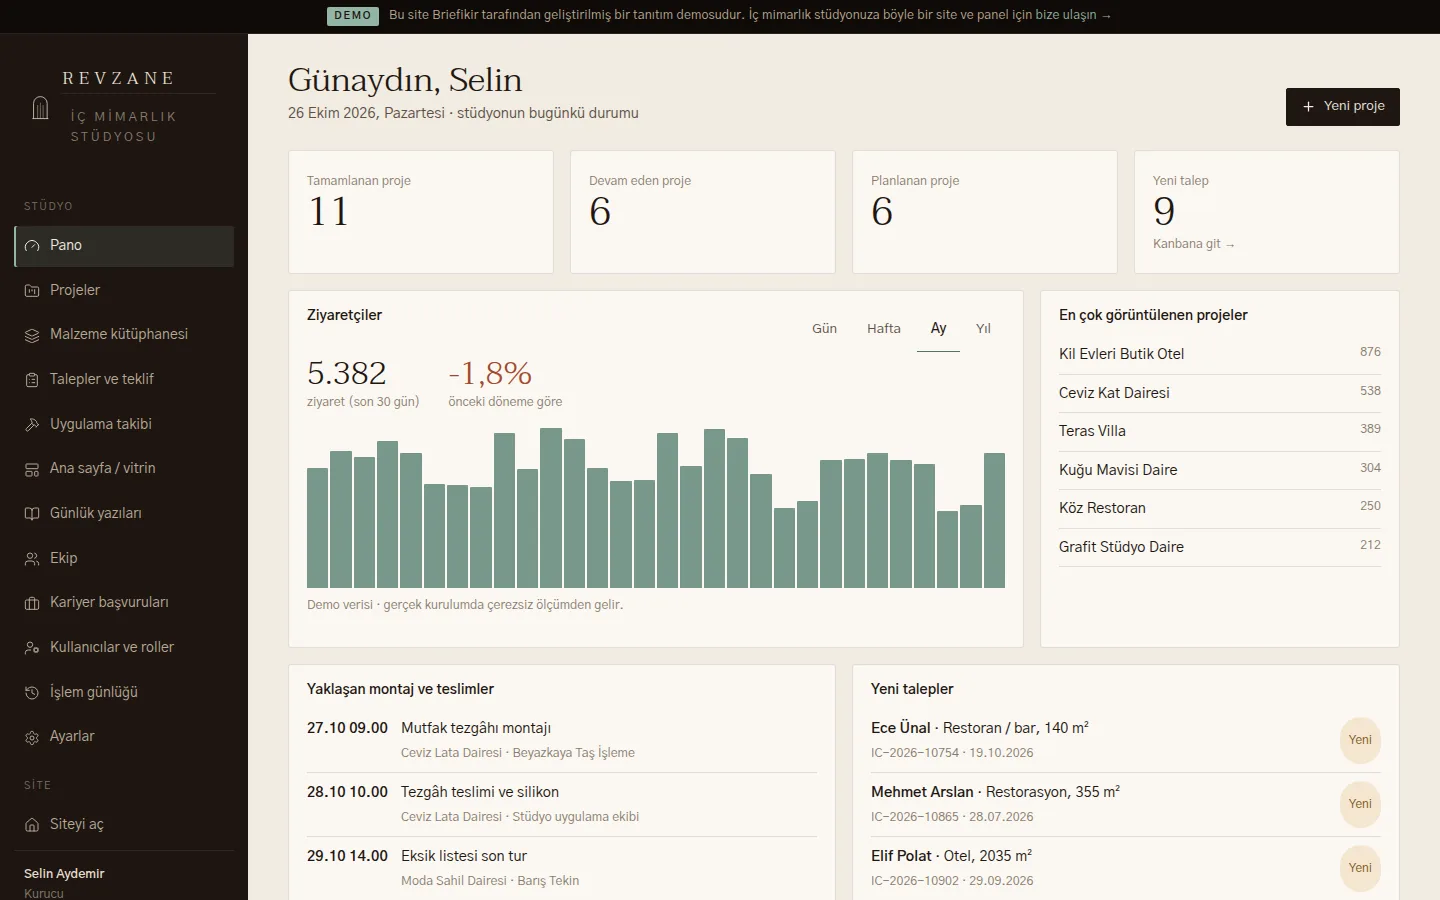The image size is (1440, 900).
Task: Open Malzeme kütüphanesi in the sidebar
Action: pyautogui.click(x=124, y=335)
